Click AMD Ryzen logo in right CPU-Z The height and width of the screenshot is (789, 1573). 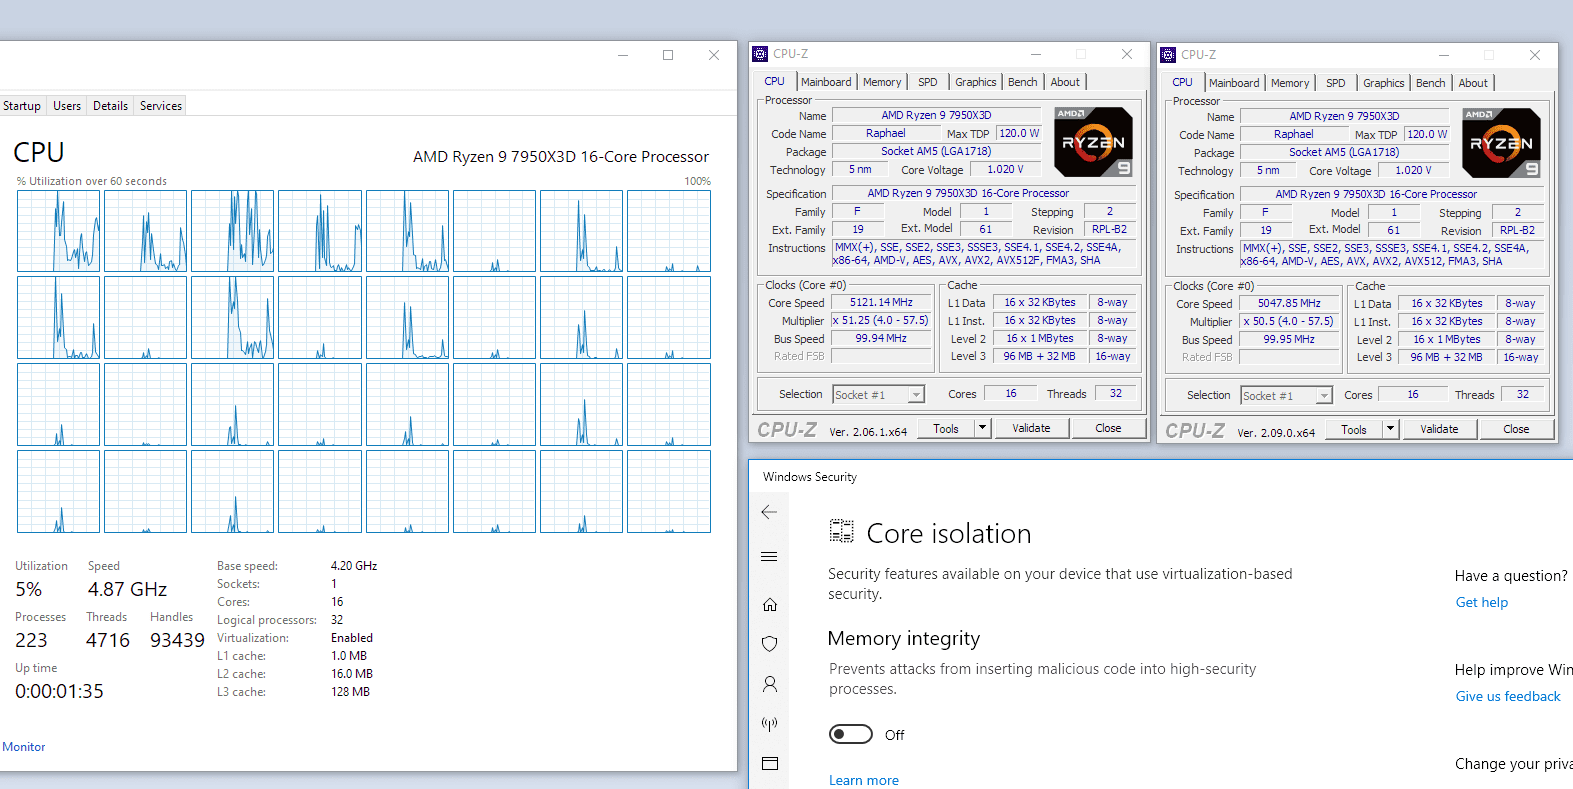click(1502, 143)
